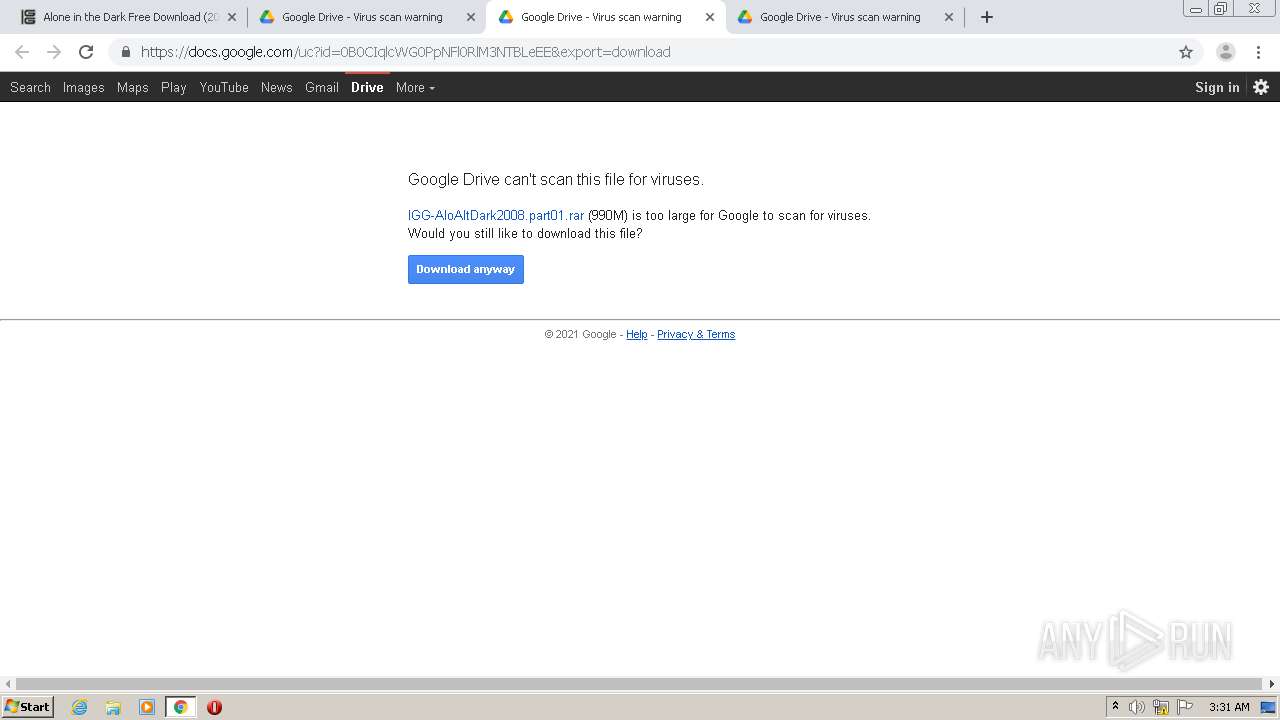The height and width of the screenshot is (720, 1280).
Task: Reload the current page
Action: [86, 52]
